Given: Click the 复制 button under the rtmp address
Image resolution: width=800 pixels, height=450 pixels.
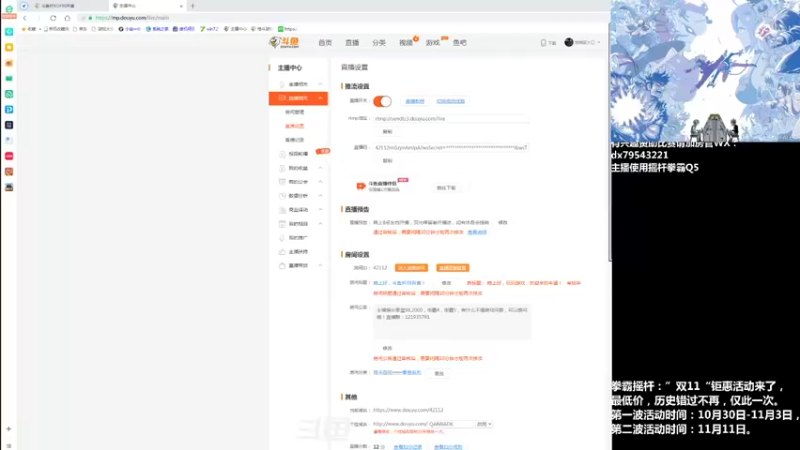Looking at the screenshot, I should point(388,132).
